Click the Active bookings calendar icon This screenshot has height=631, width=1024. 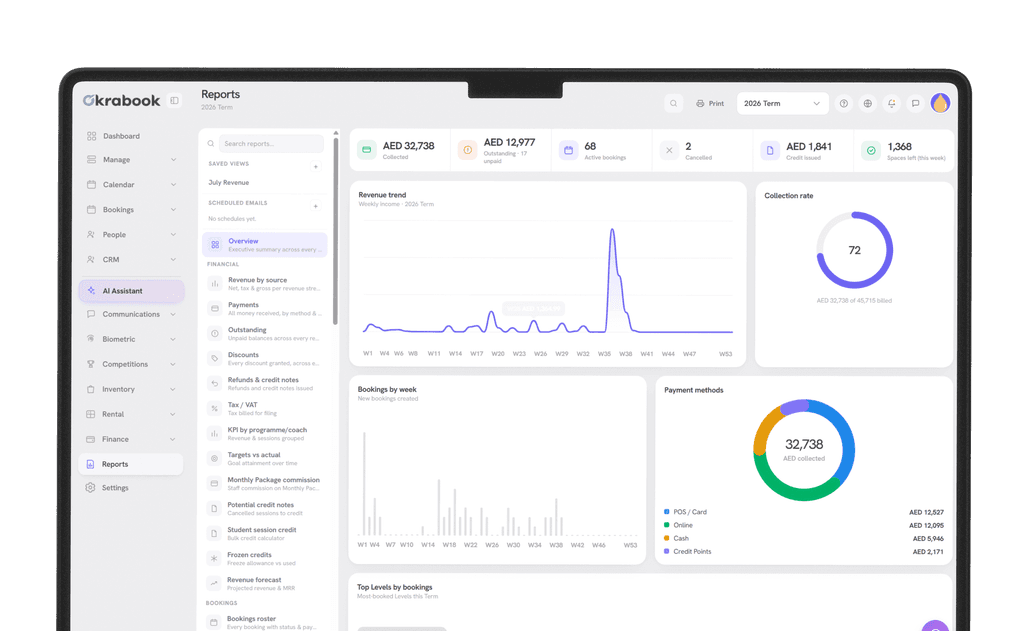[568, 150]
